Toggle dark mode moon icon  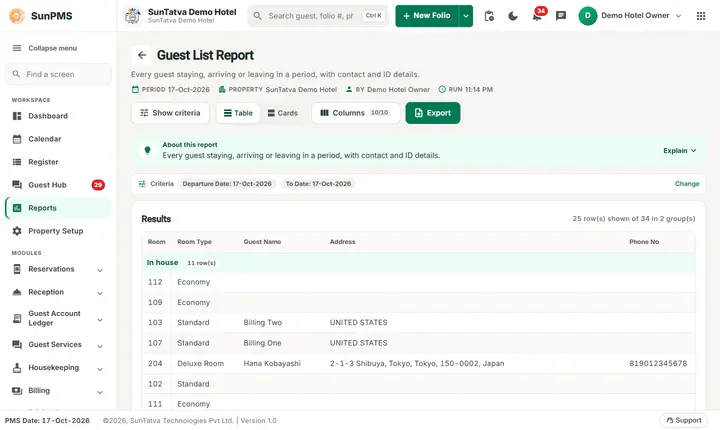tap(513, 16)
